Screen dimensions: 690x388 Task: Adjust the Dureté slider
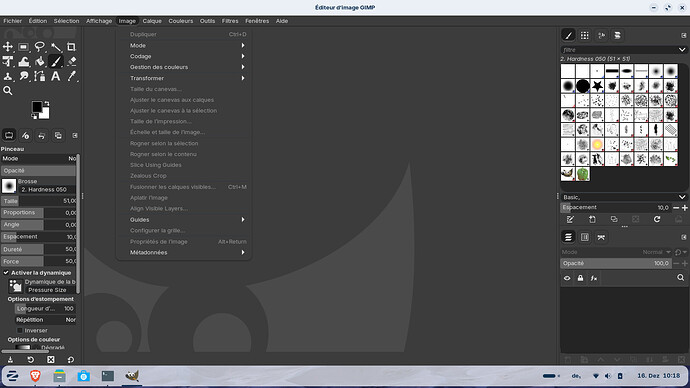pyautogui.click(x=39, y=249)
